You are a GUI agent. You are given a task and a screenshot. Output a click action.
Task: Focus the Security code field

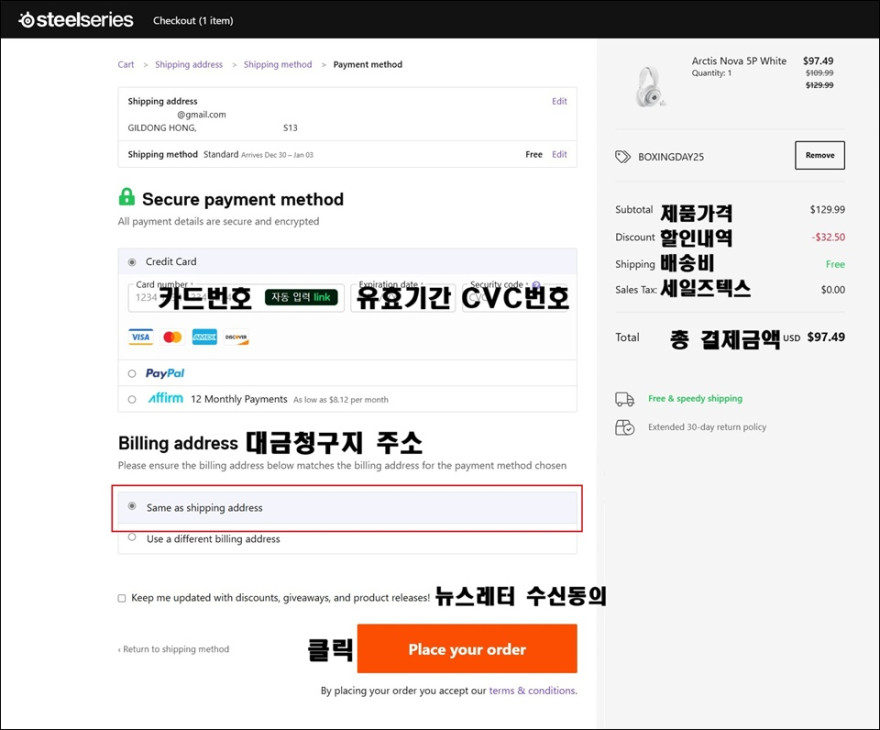[516, 297]
